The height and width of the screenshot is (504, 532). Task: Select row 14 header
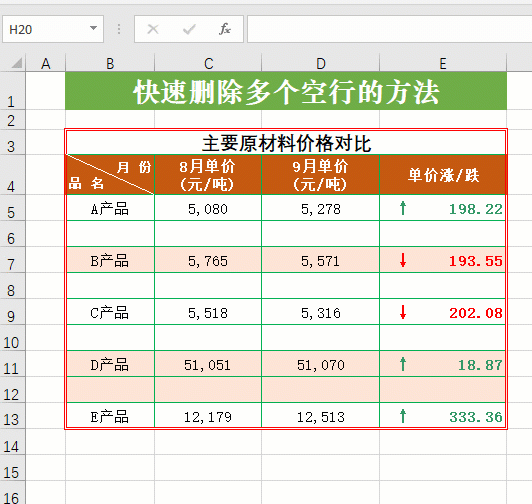(13, 442)
